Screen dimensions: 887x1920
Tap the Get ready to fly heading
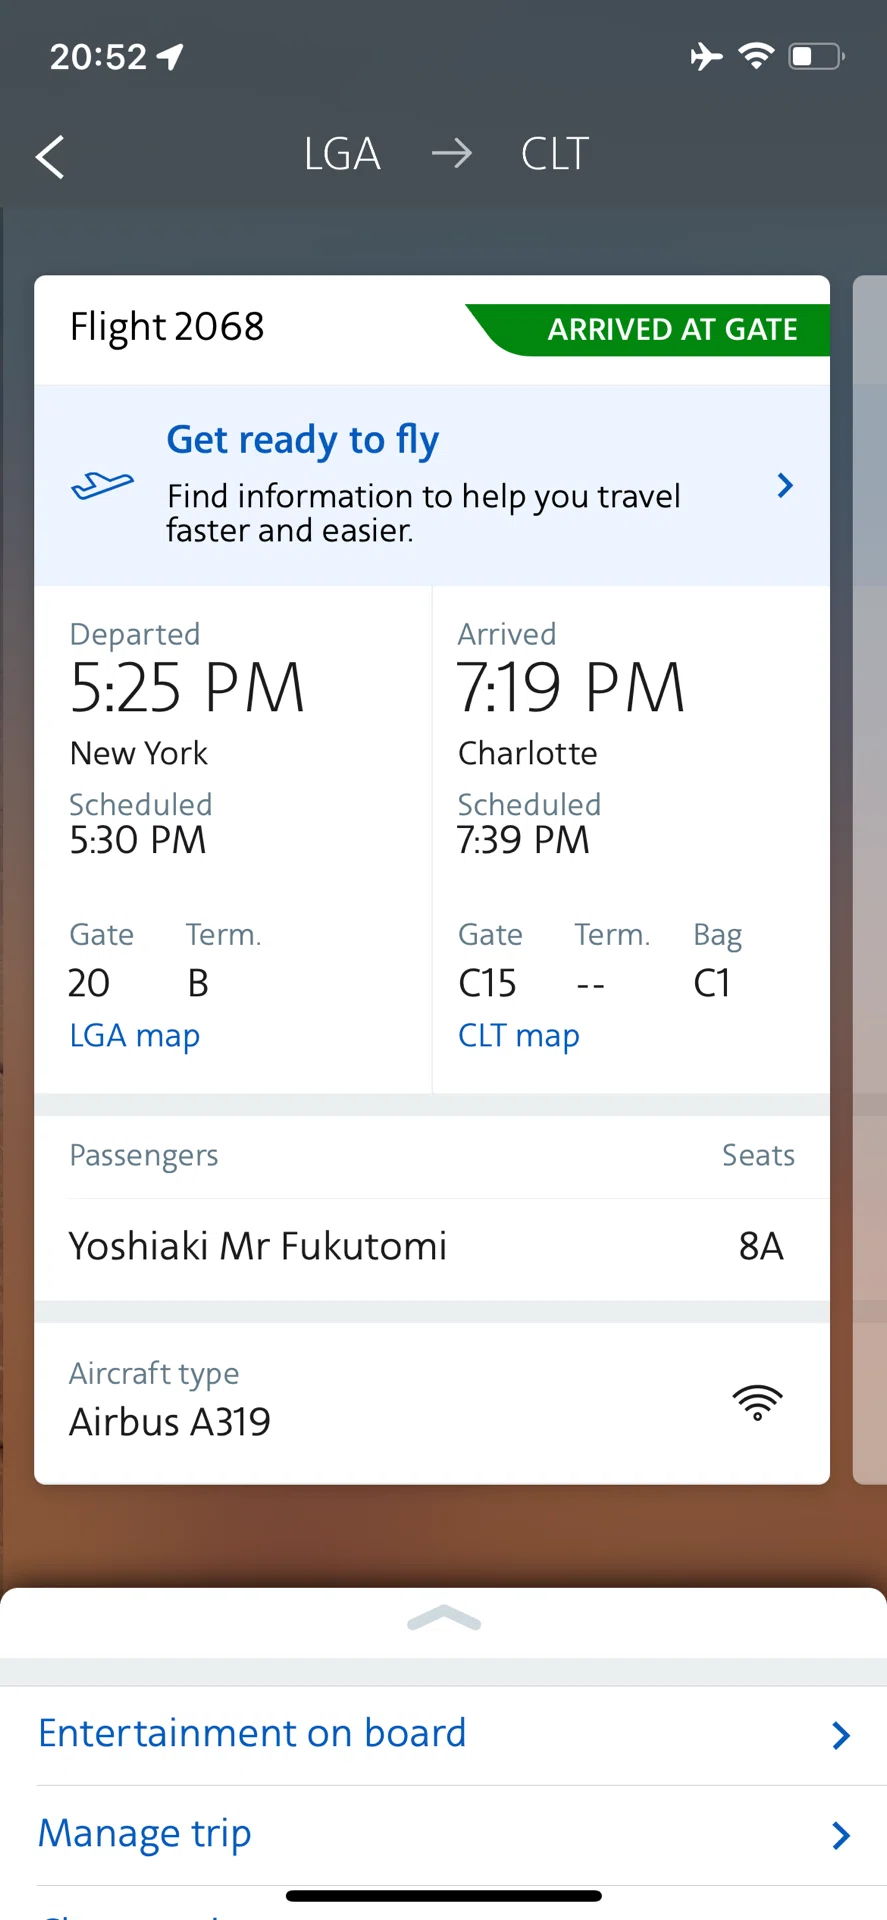[x=302, y=440]
